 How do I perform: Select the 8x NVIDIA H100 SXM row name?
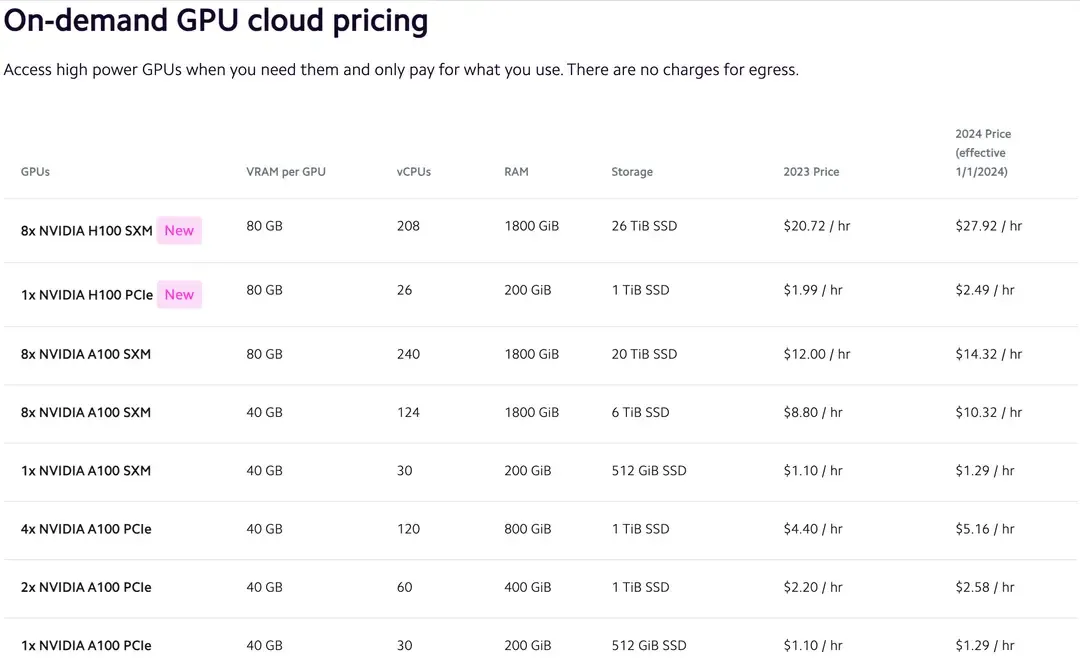87,231
